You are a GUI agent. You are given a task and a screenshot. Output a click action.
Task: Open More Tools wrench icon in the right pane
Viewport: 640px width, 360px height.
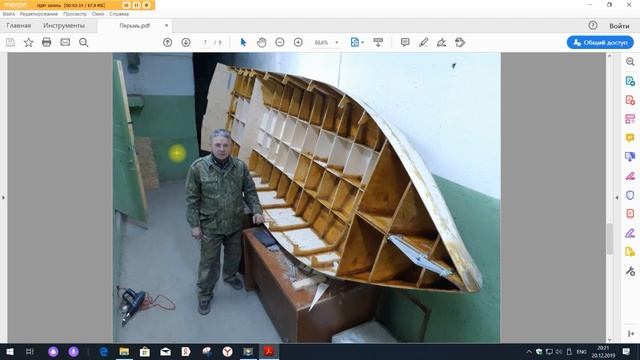(630, 271)
